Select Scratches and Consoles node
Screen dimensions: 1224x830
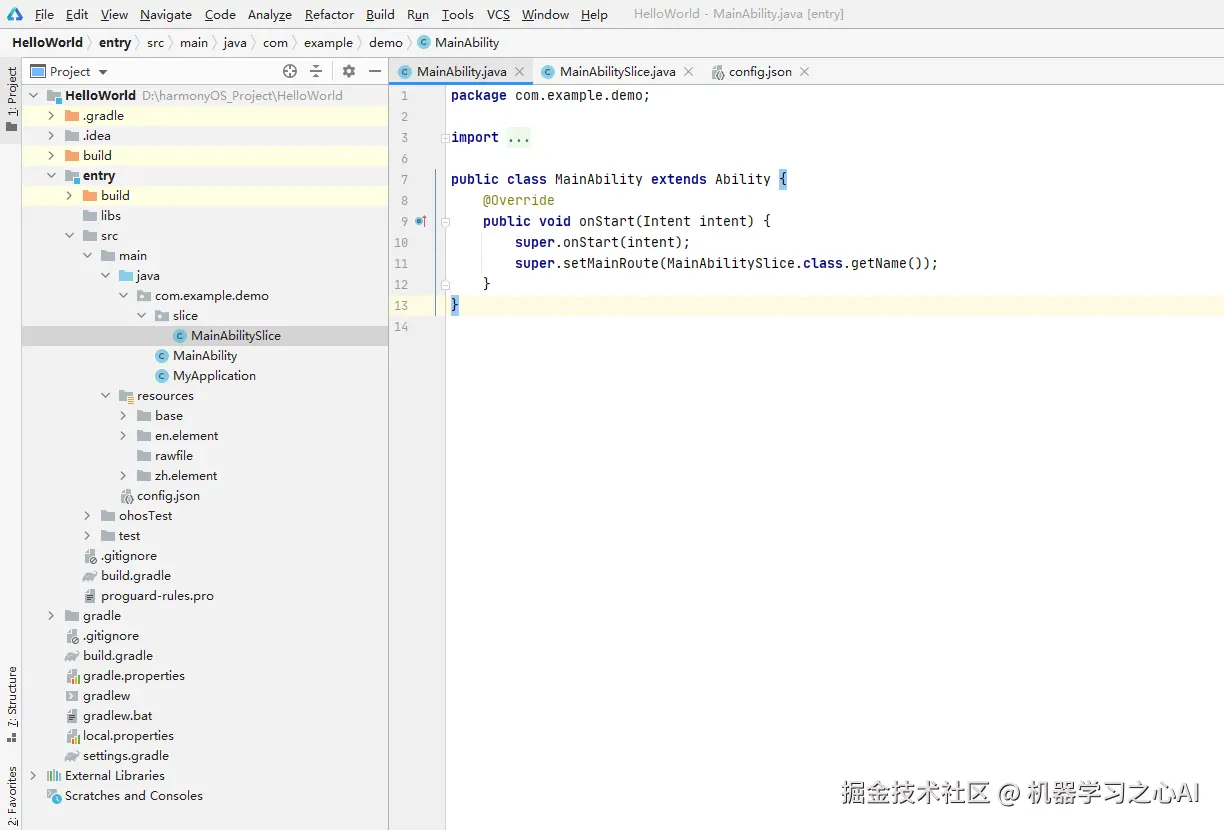coord(133,796)
